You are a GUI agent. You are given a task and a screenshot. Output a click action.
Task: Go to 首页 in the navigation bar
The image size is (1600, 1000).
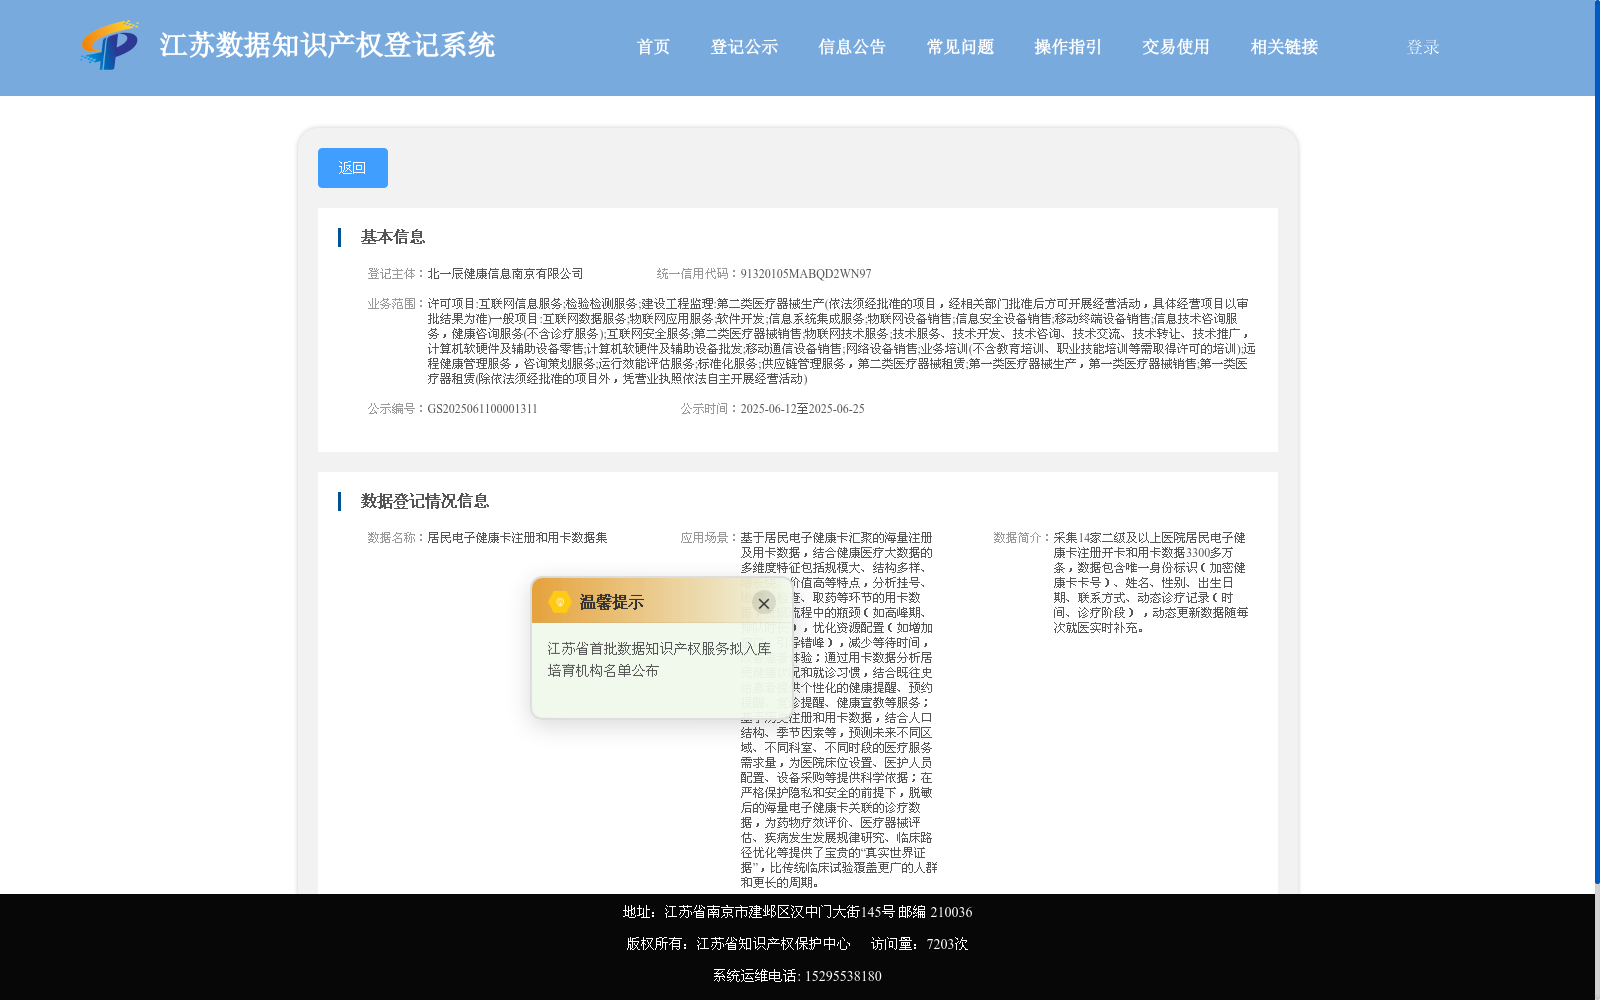[x=654, y=47]
